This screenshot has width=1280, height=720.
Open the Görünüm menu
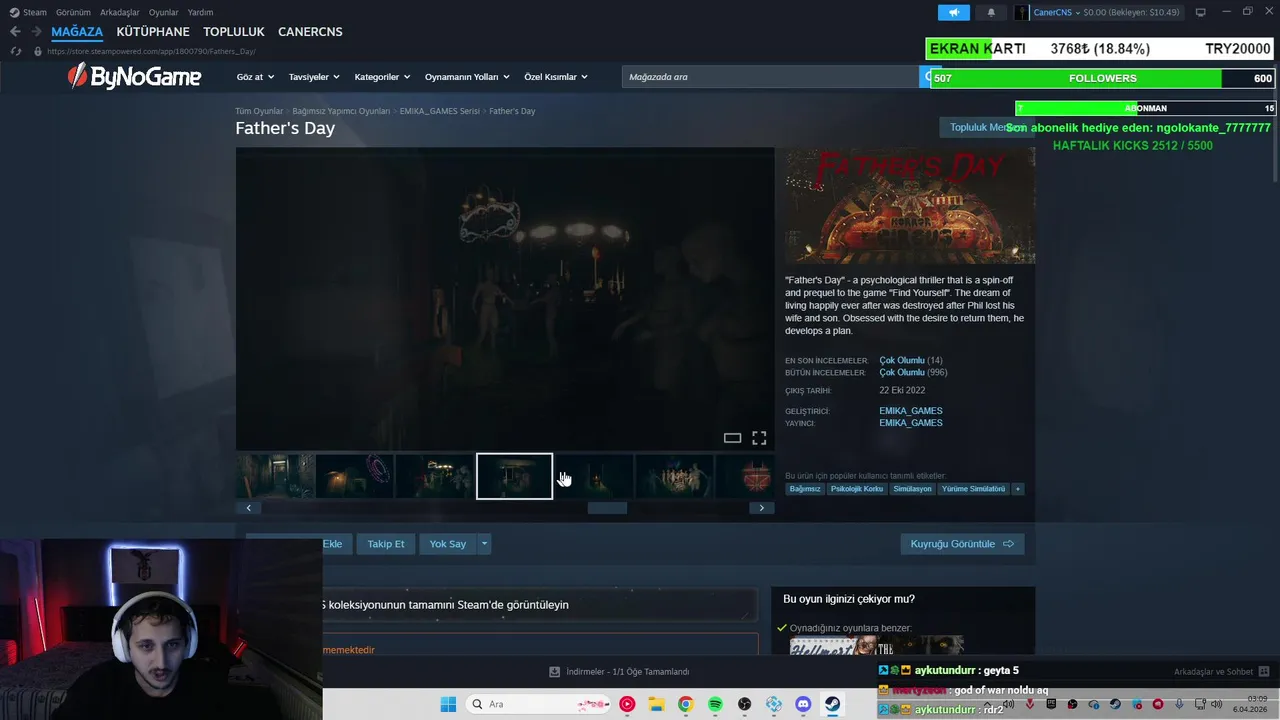click(x=73, y=12)
